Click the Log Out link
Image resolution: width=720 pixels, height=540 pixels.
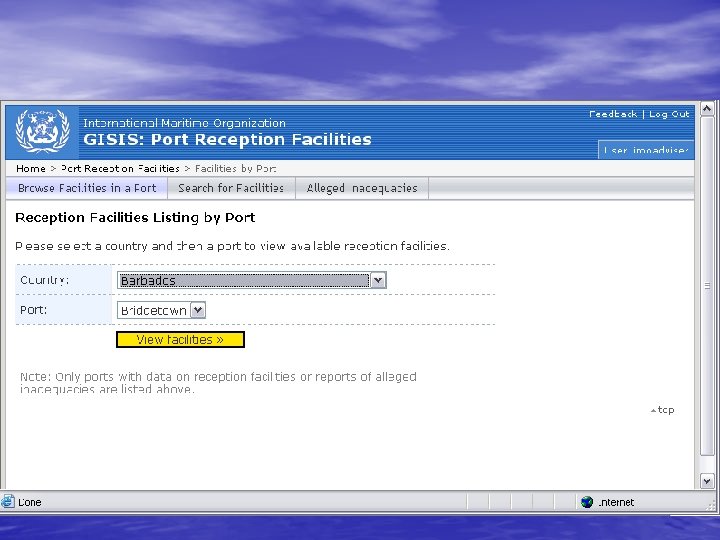point(669,114)
